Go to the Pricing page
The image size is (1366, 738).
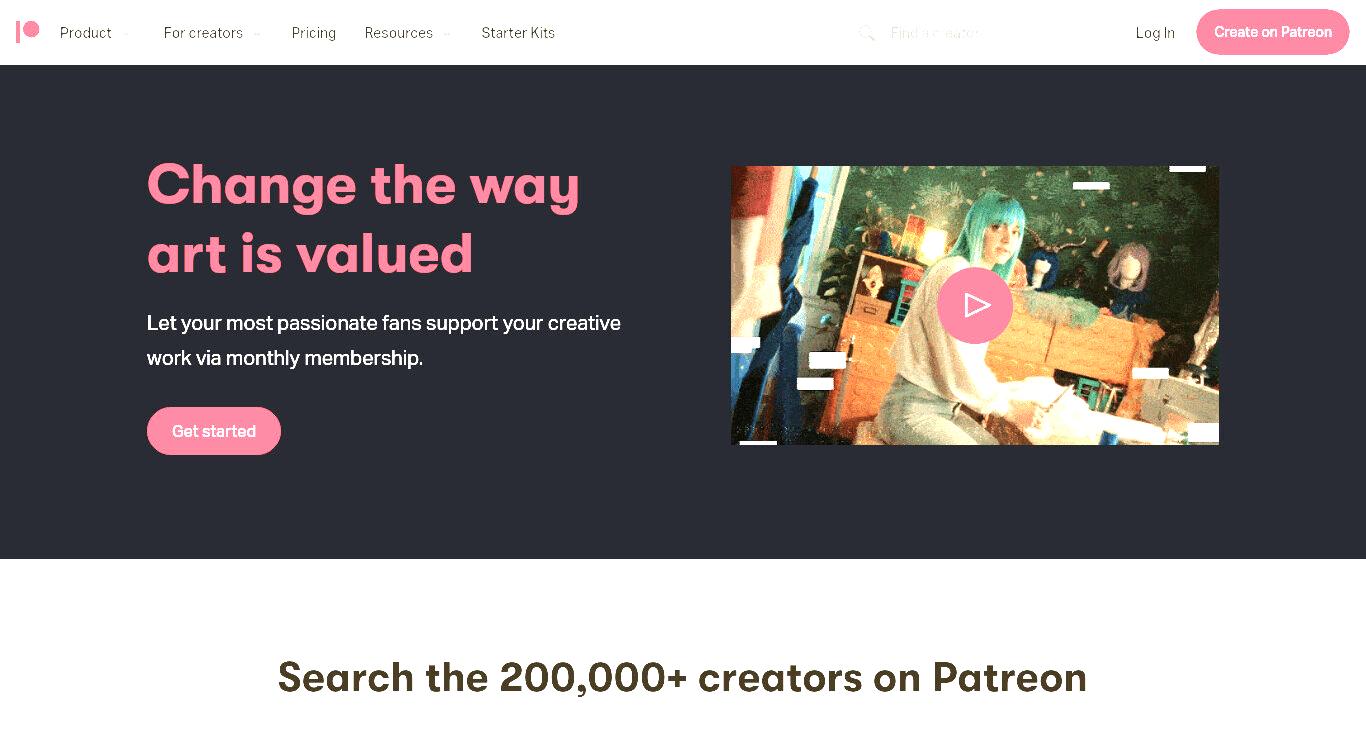click(314, 33)
